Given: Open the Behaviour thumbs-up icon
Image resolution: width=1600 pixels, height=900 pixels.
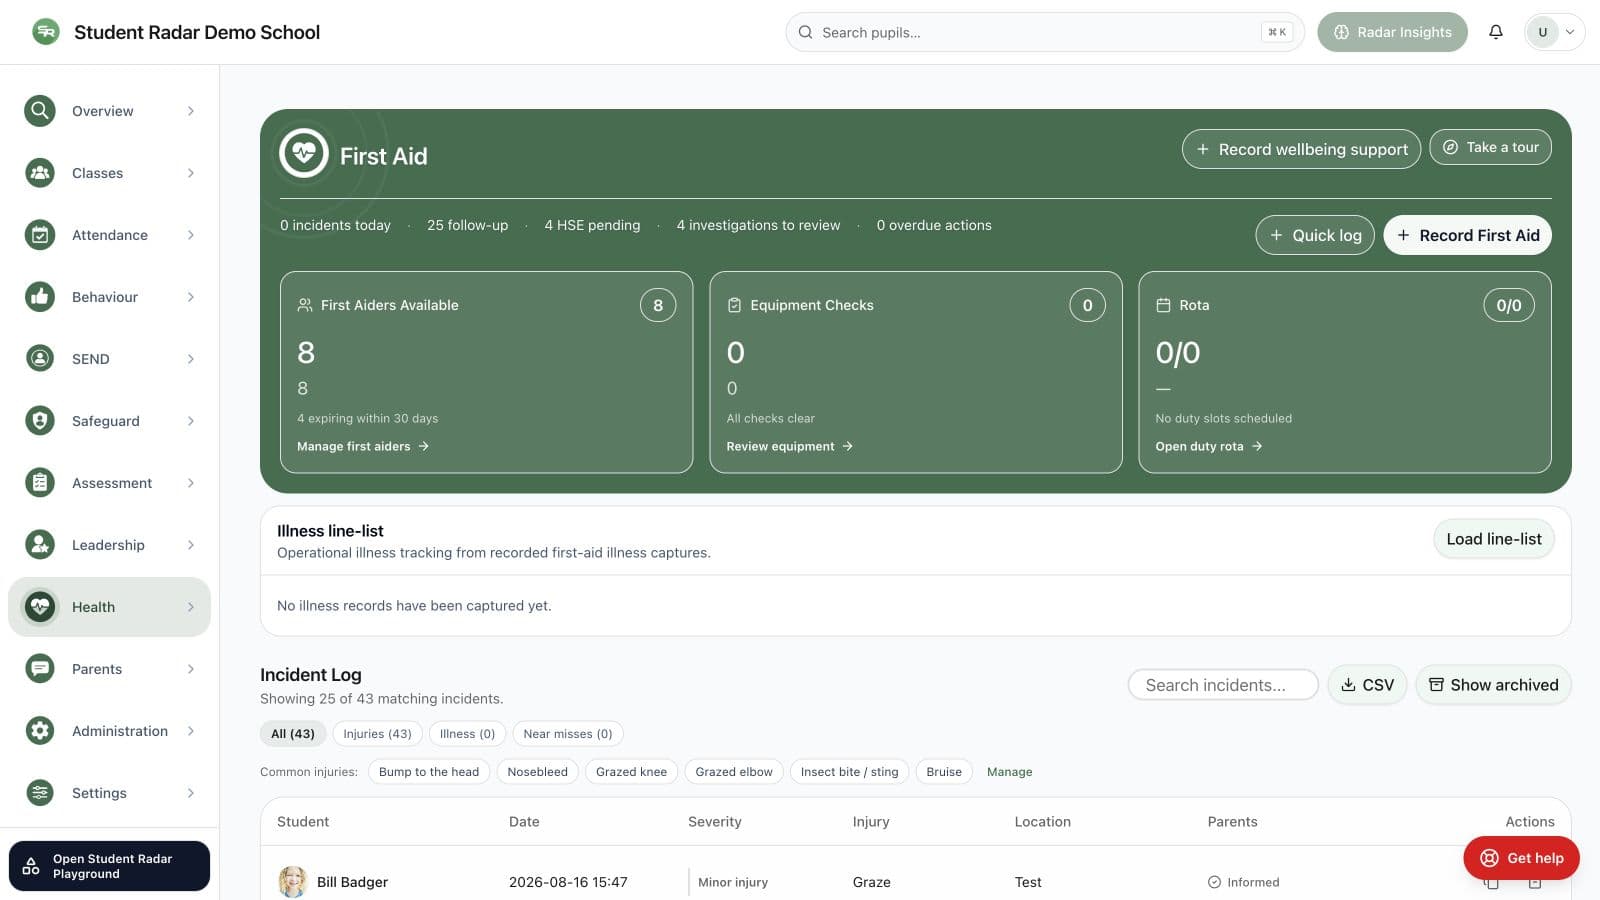Looking at the screenshot, I should (40, 297).
